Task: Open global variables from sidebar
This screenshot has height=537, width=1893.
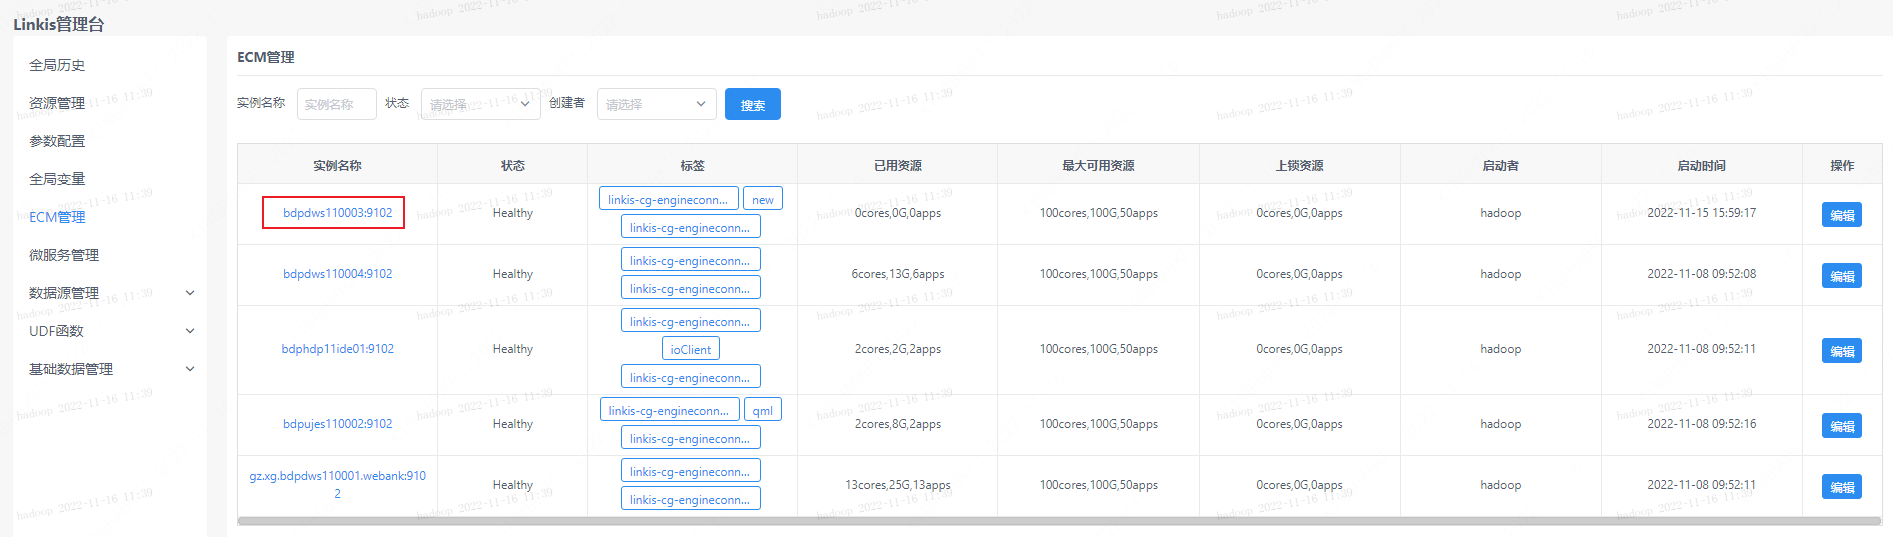Action: 57,179
